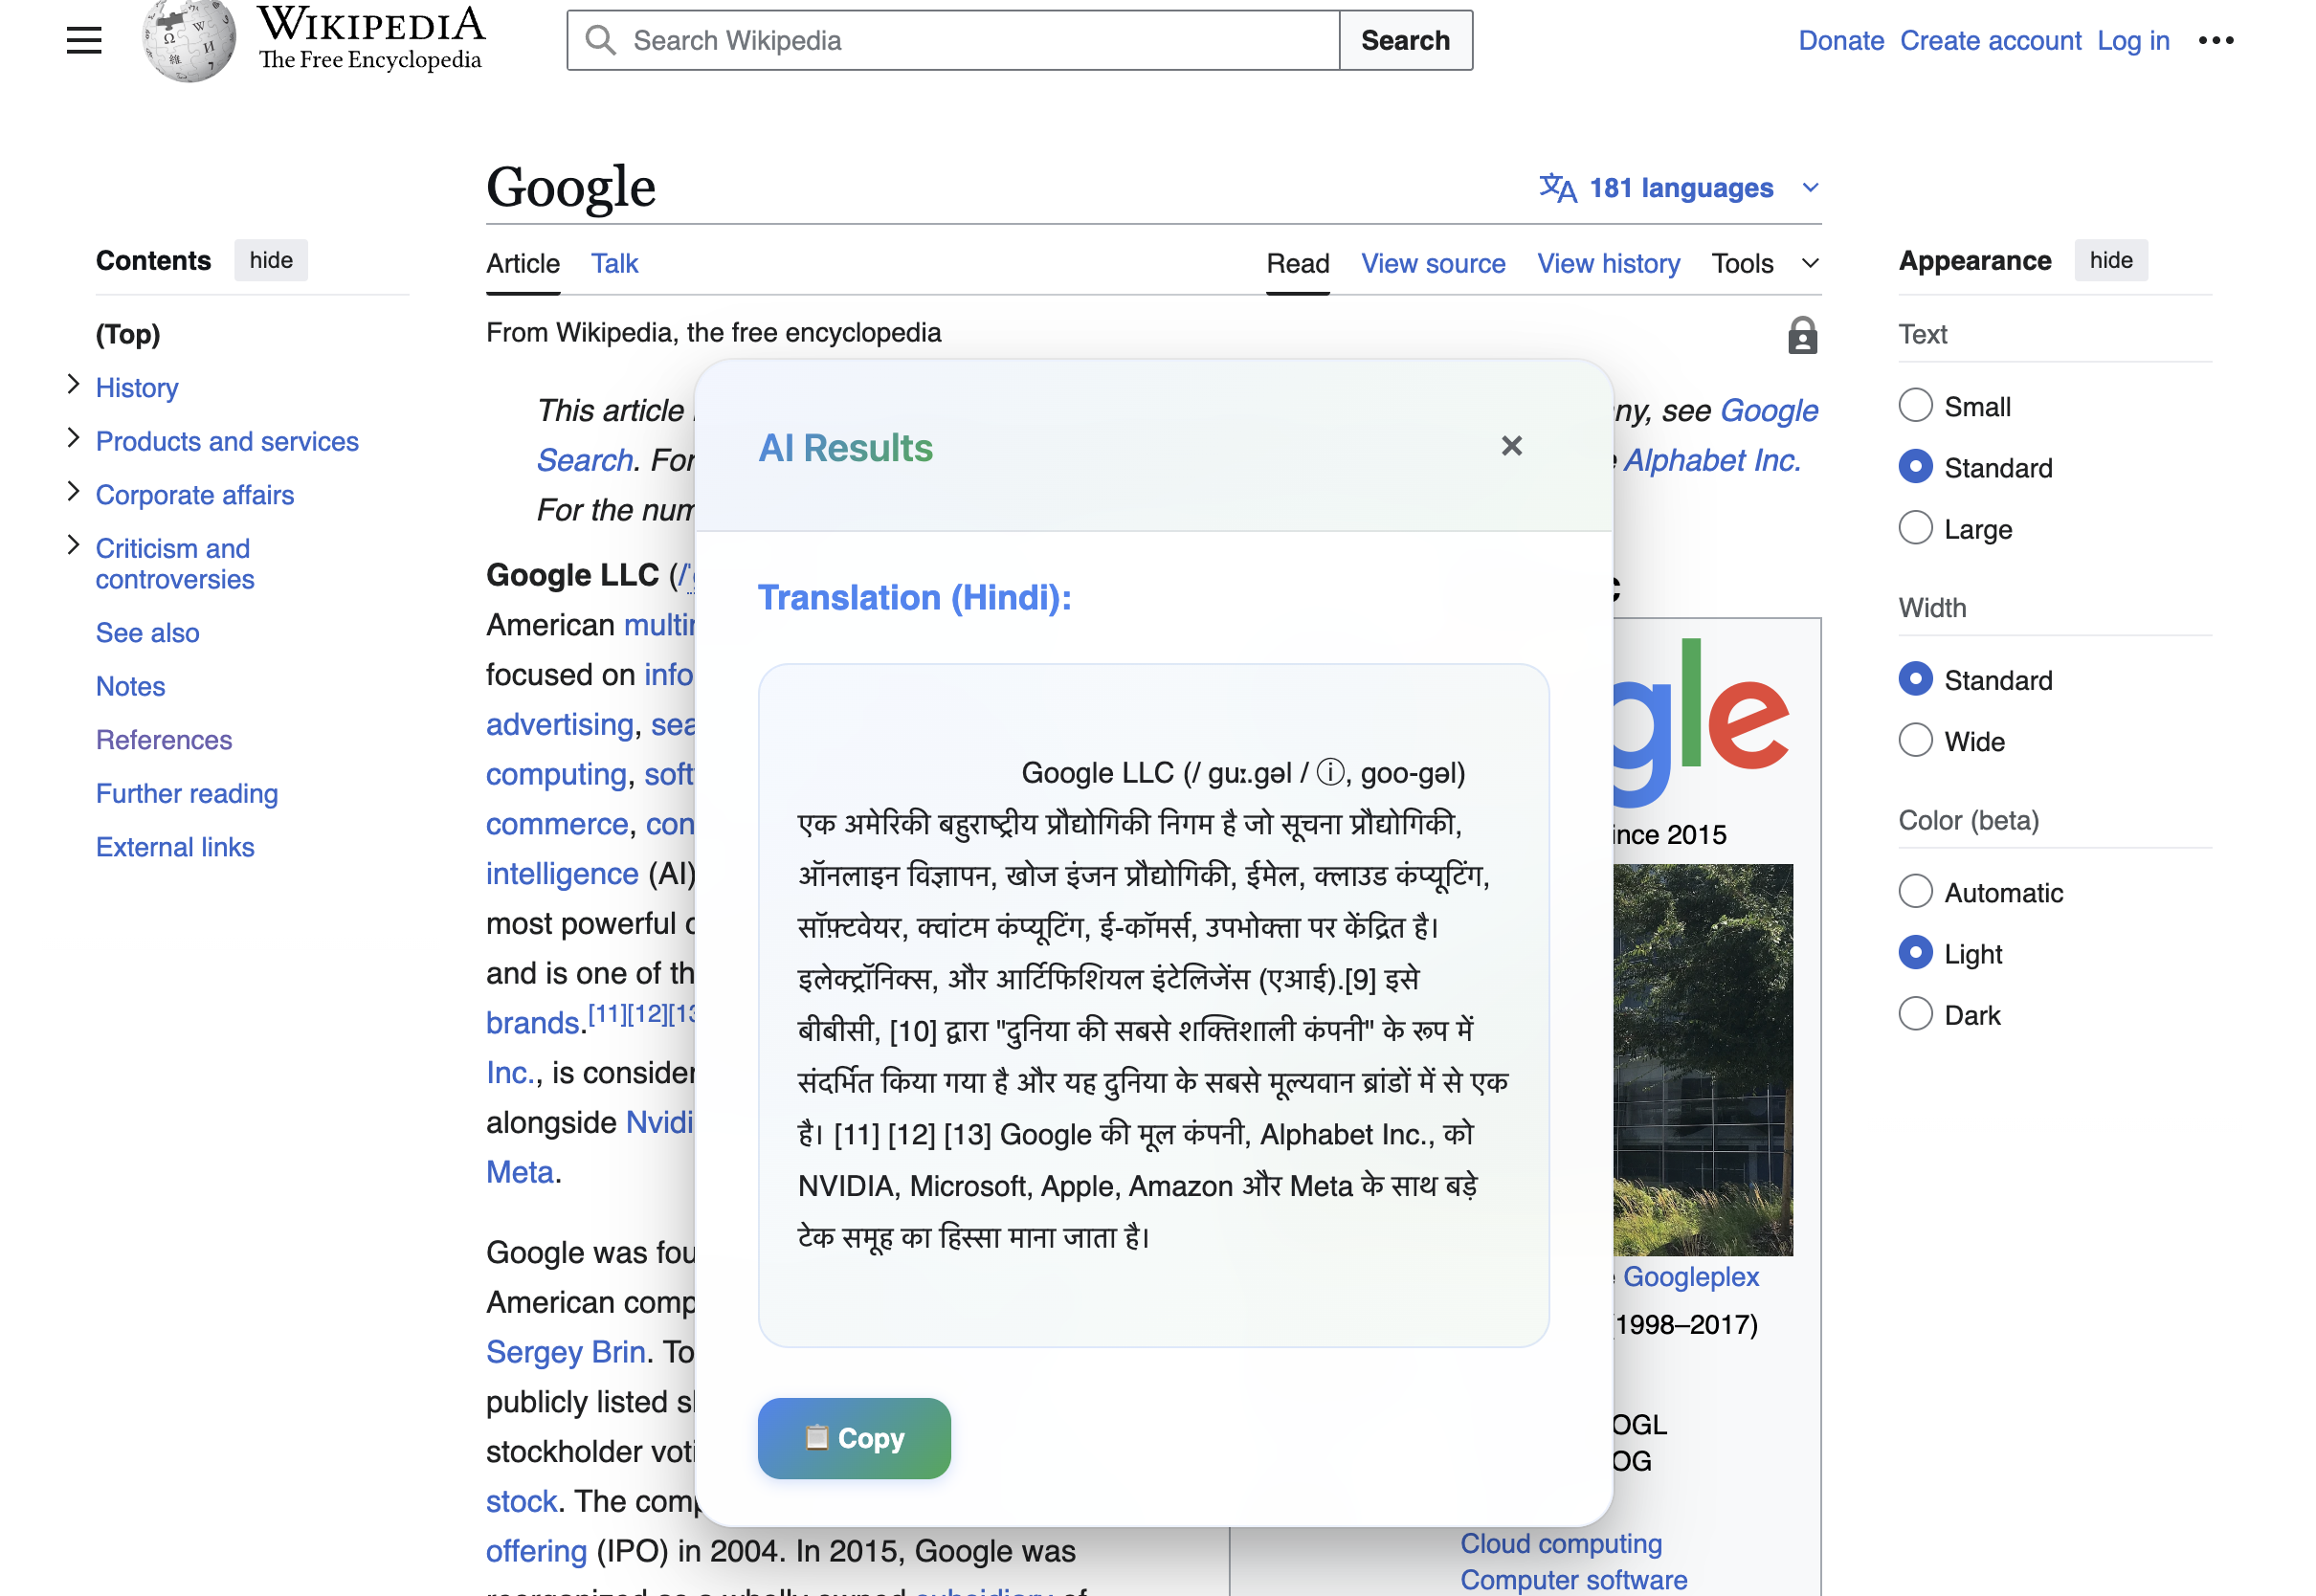Click the magnifying glass search icon
The width and height of the screenshot is (2316, 1596).
[600, 40]
